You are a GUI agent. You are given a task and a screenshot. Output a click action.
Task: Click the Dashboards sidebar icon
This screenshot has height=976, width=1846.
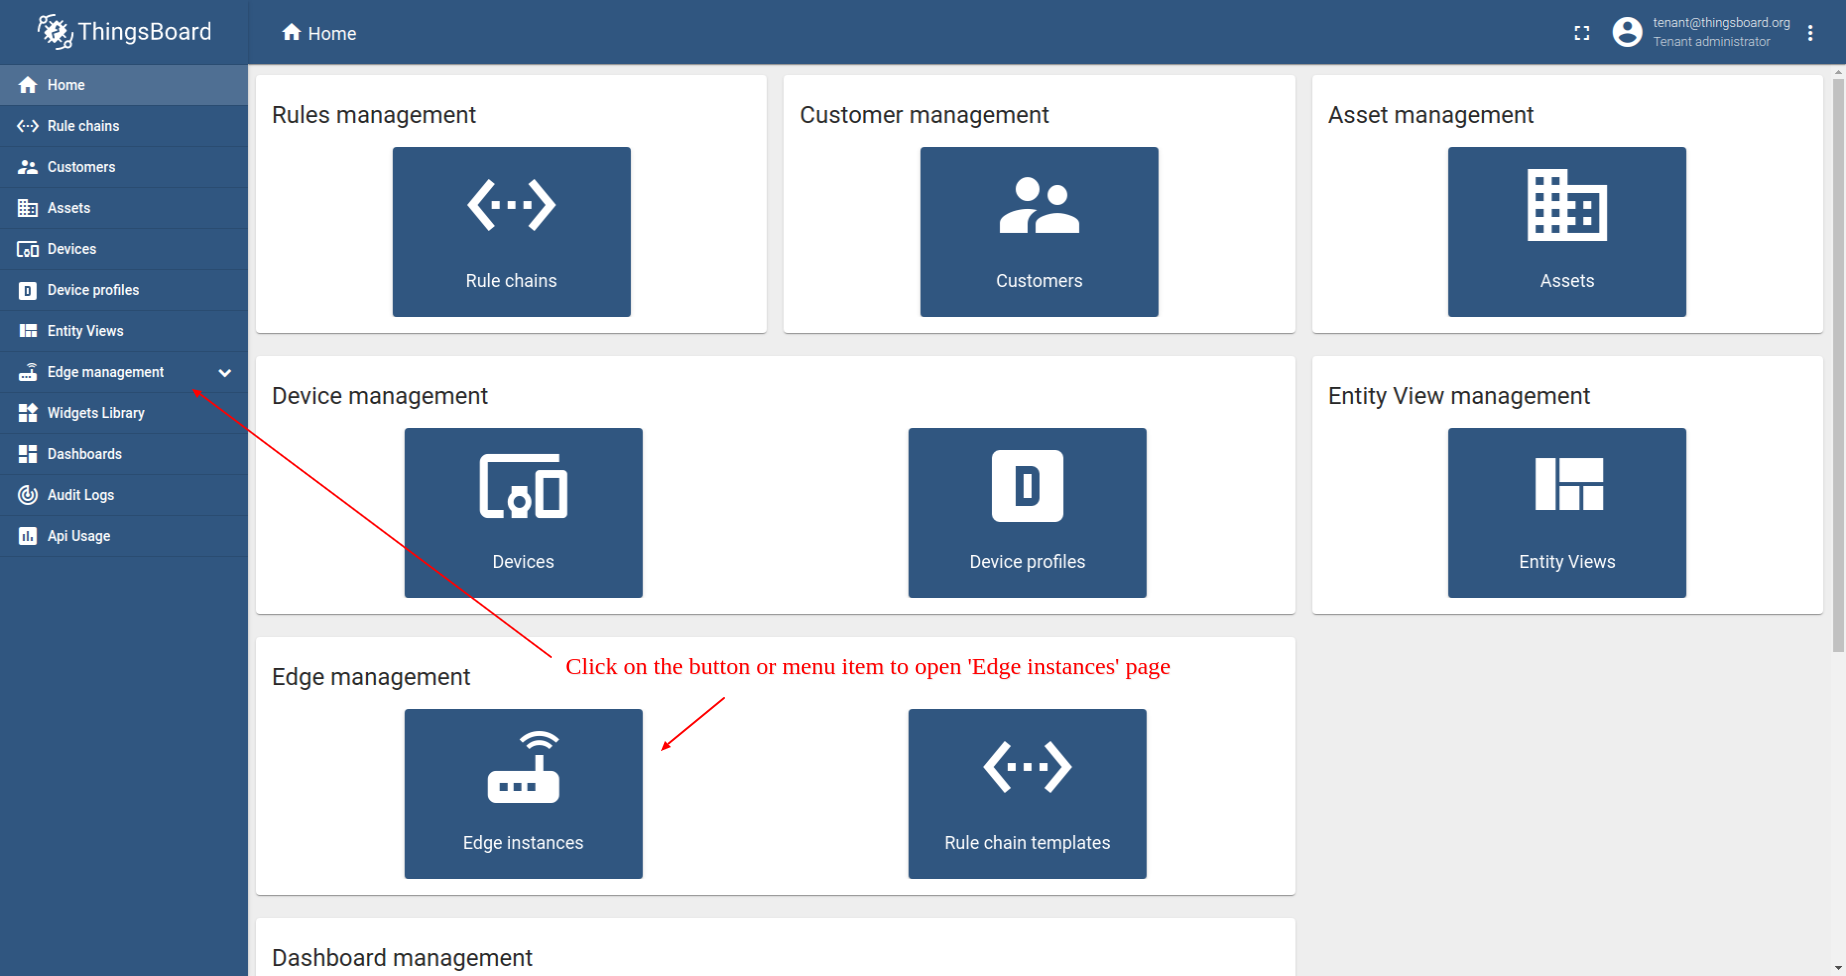[28, 454]
